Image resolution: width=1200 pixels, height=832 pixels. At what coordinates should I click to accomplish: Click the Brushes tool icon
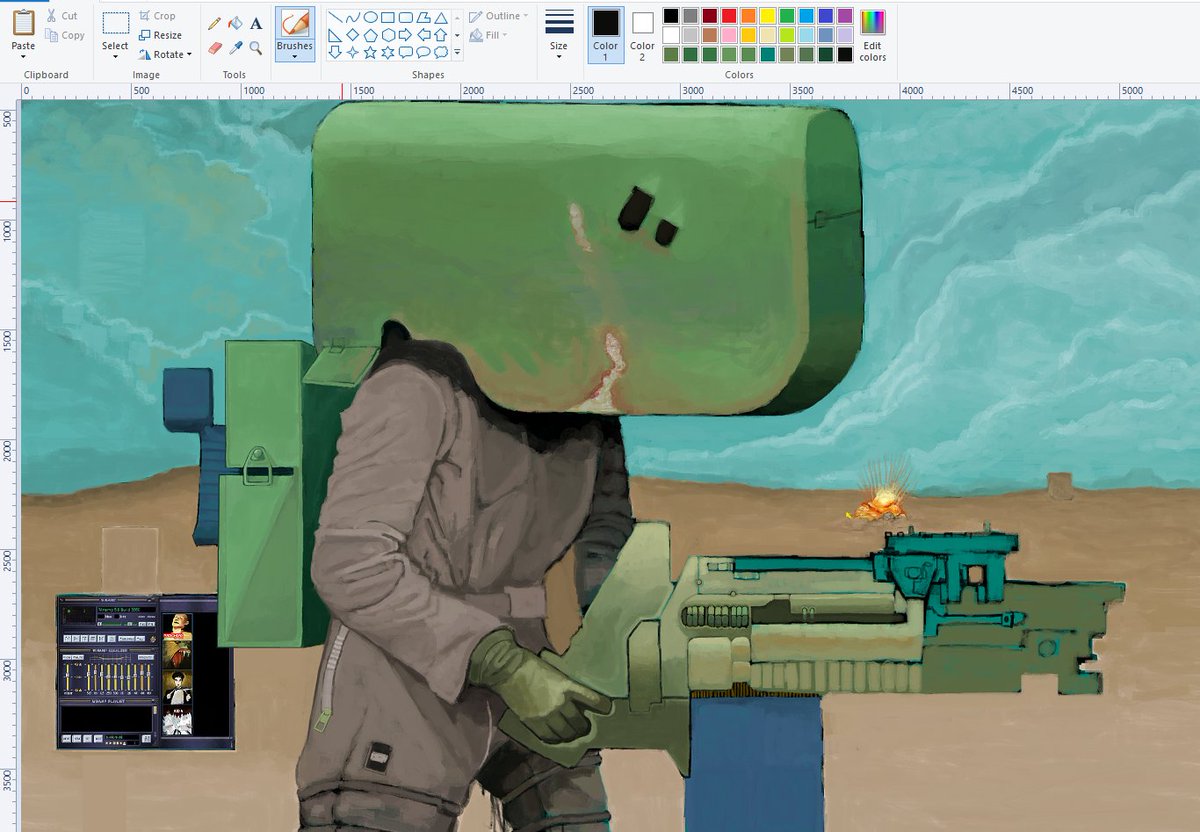point(294,23)
